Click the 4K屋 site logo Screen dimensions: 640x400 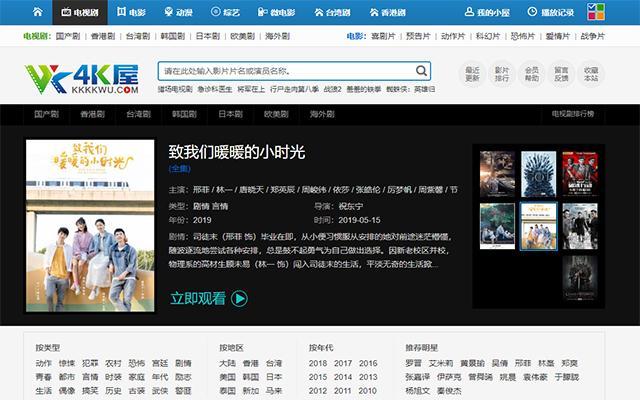point(82,79)
